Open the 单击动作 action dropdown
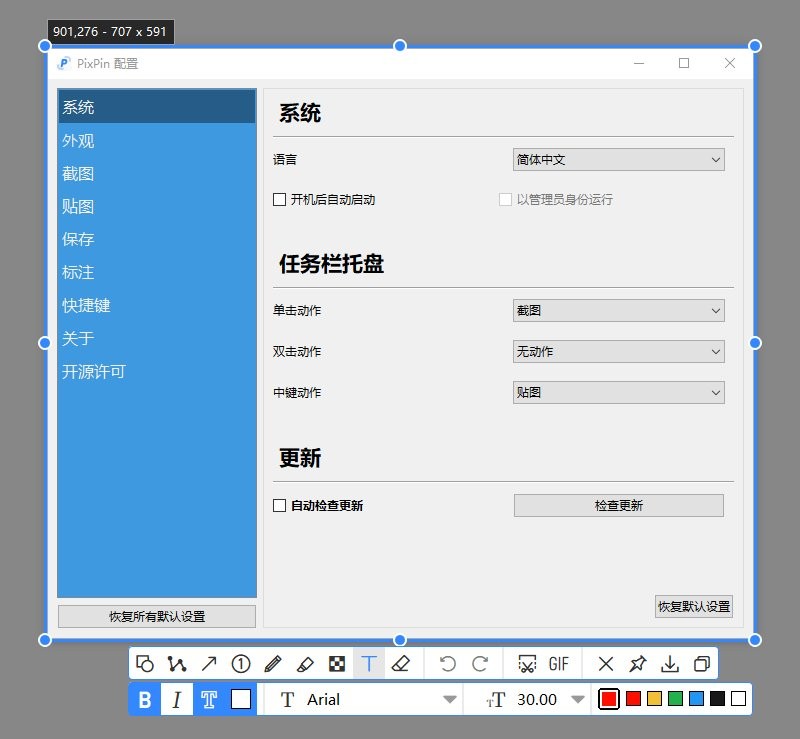This screenshot has height=739, width=800. 617,310
